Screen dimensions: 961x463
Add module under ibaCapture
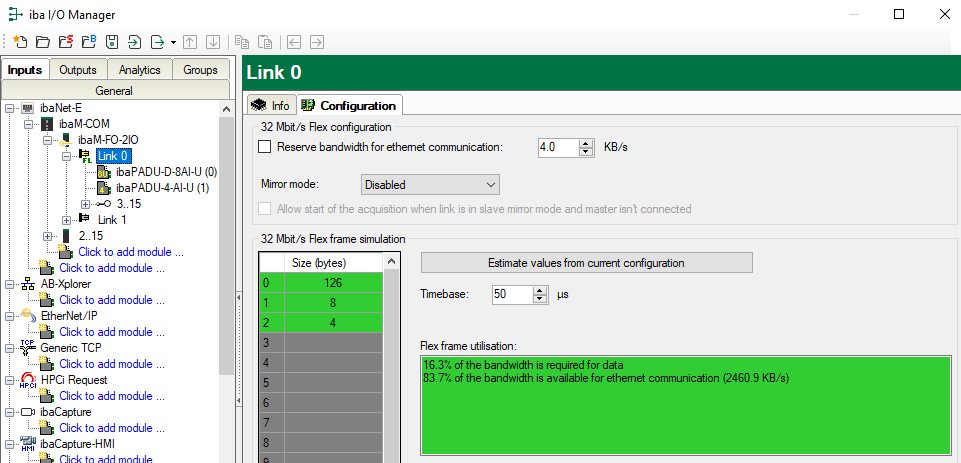pyautogui.click(x=112, y=427)
